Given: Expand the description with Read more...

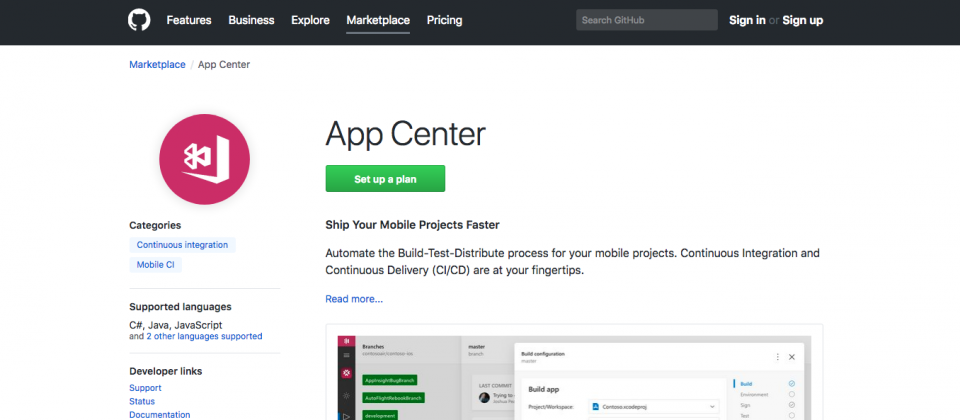Looking at the screenshot, I should [x=354, y=299].
